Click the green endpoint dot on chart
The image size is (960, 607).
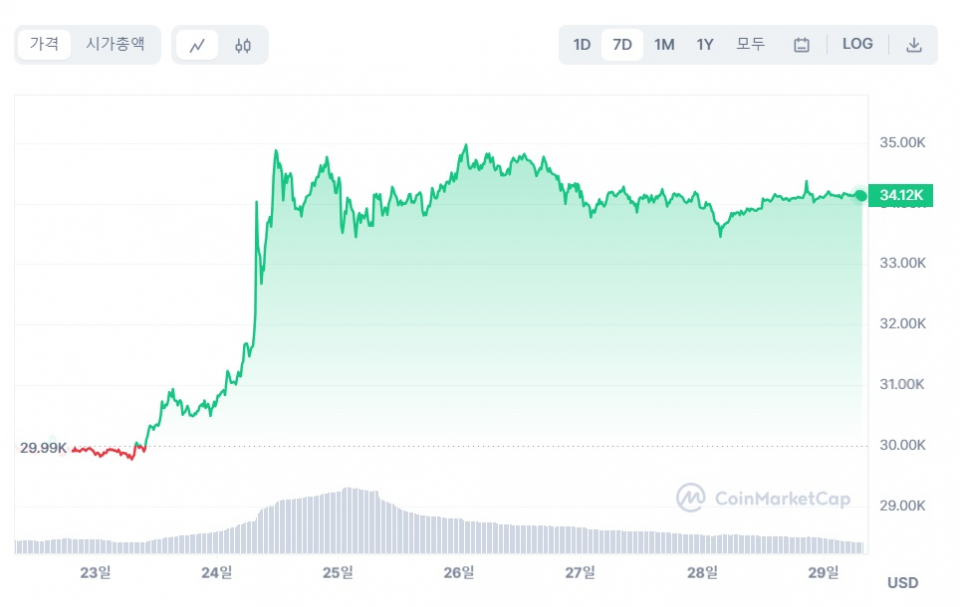pyautogui.click(x=861, y=195)
